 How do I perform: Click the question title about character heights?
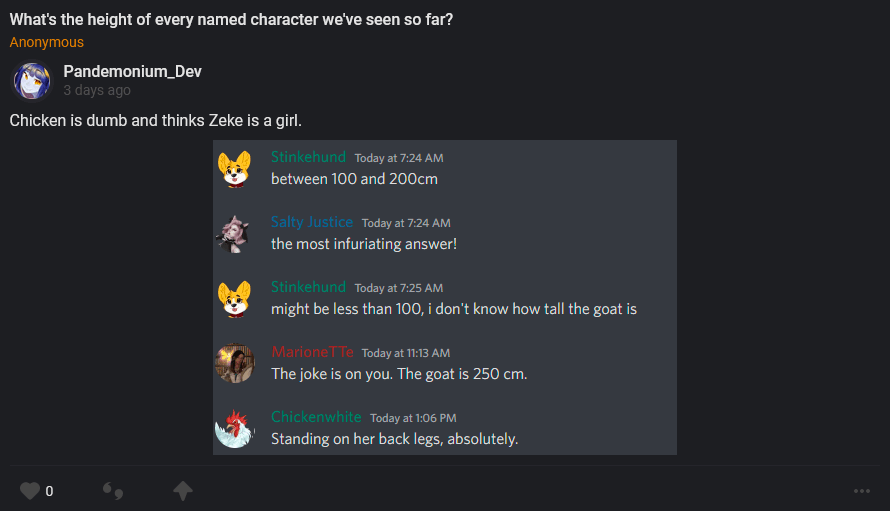pyautogui.click(x=231, y=19)
